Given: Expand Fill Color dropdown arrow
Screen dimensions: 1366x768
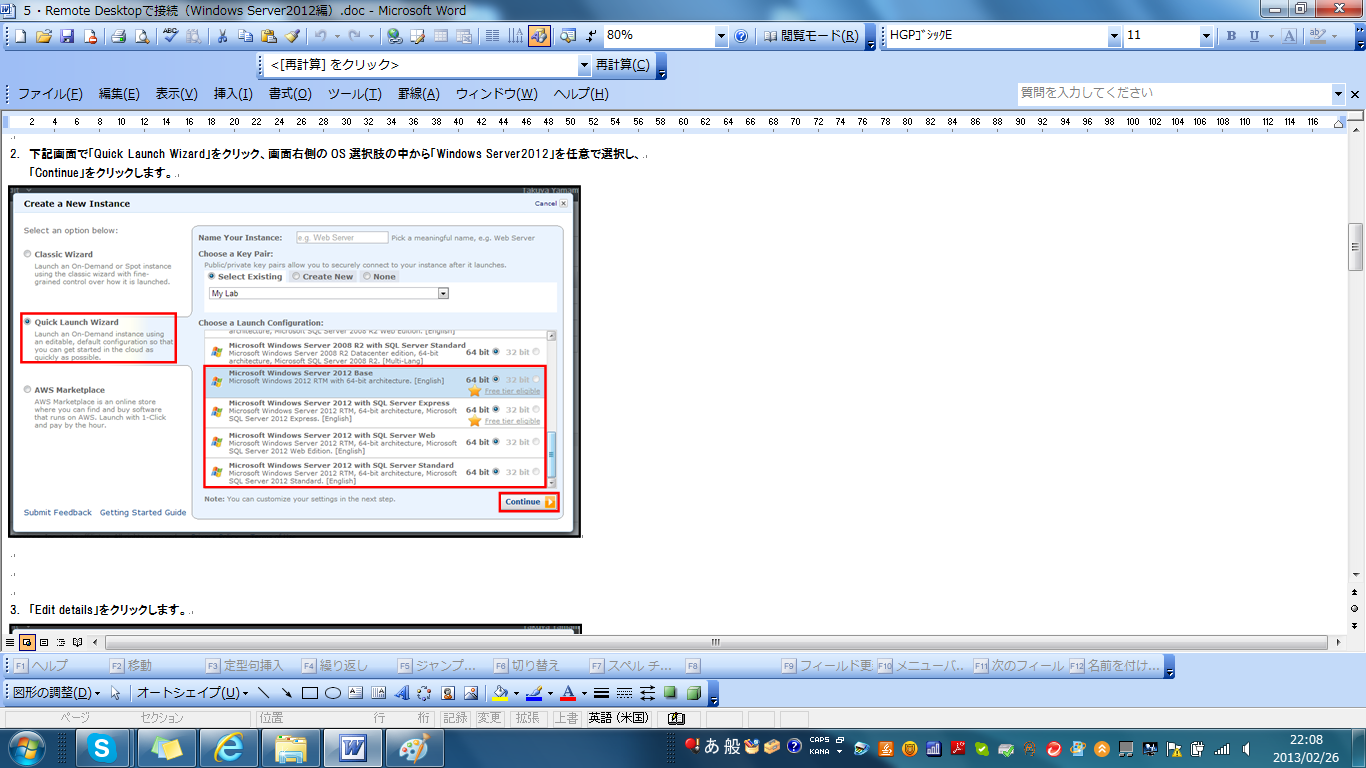Looking at the screenshot, I should pos(516,692).
